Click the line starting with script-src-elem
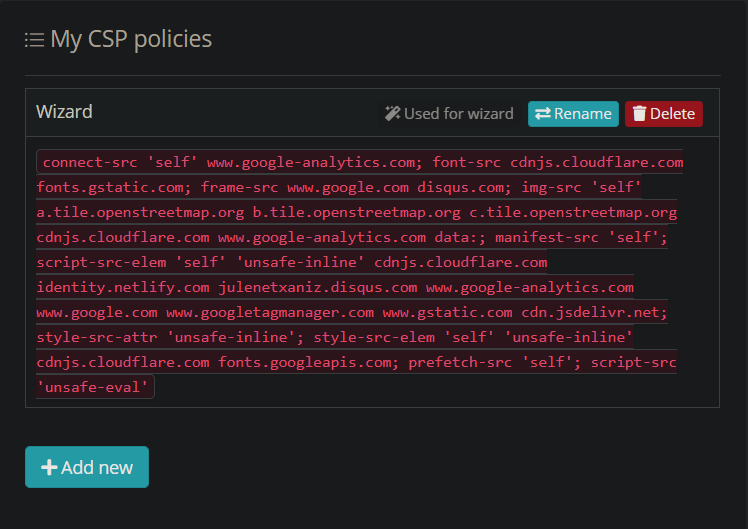Screen dimensions: 748x529 [292, 262]
